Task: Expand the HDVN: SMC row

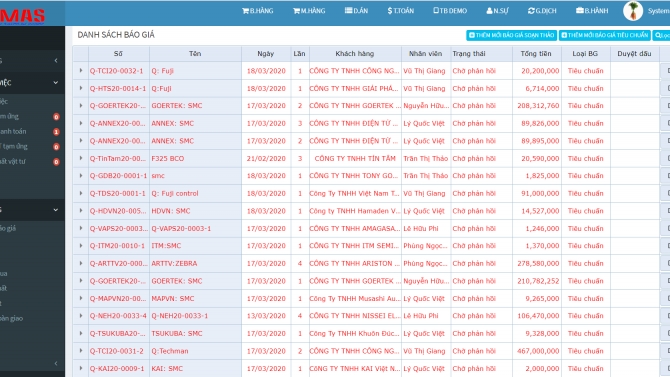Action: (81, 211)
